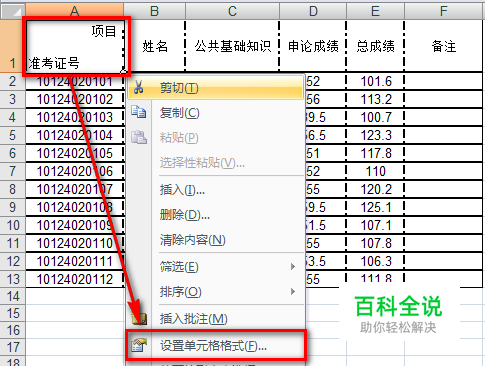This screenshot has height=366, width=485.
Task: Click the Format Cells icon
Action: click(x=139, y=345)
